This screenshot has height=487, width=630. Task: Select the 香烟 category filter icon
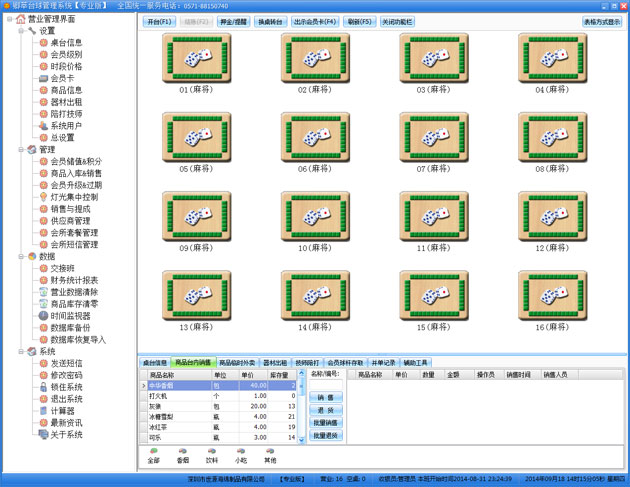182,452
